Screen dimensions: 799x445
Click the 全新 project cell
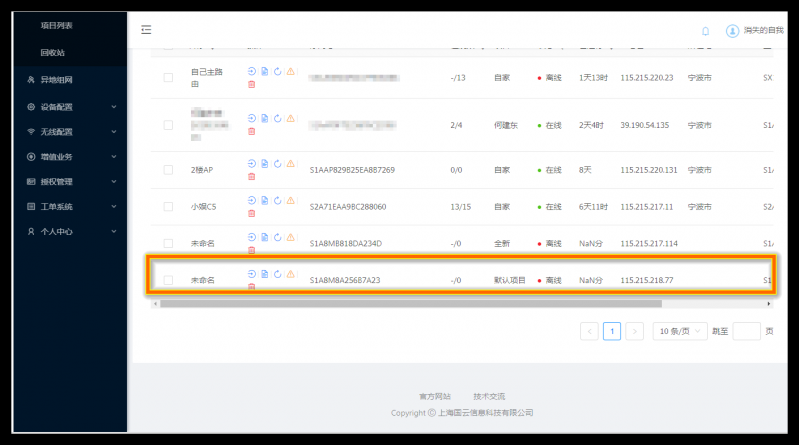(x=502, y=243)
